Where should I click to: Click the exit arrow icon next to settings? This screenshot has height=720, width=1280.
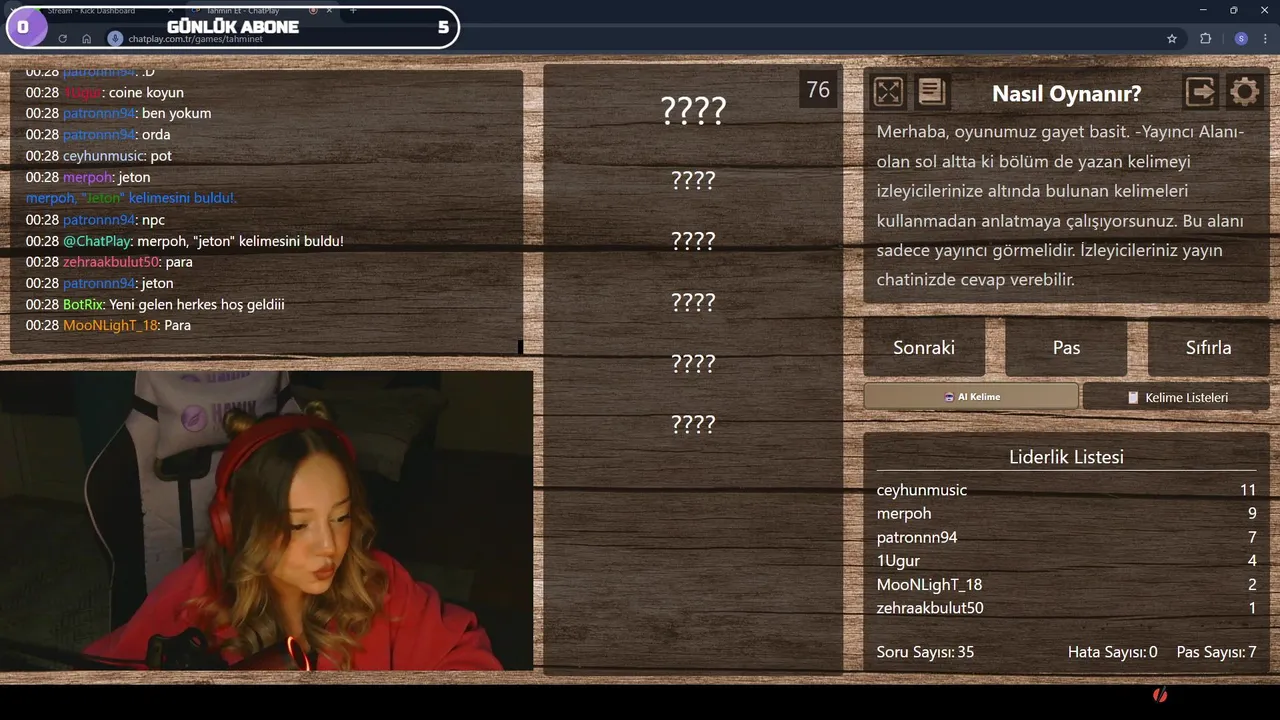(x=1200, y=92)
